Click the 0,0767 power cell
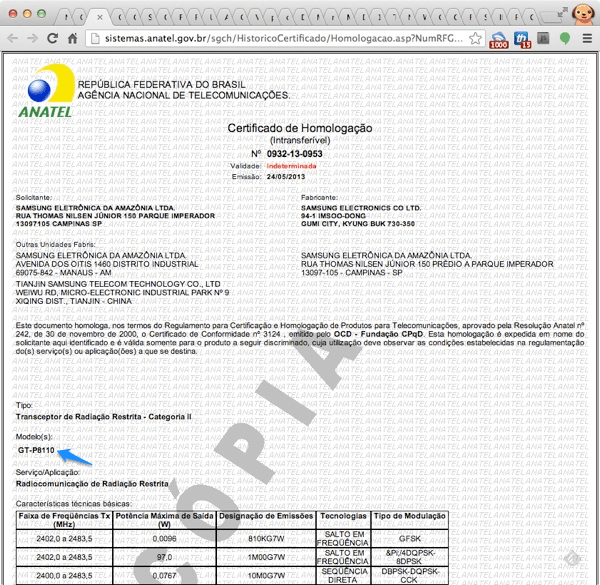 [164, 575]
